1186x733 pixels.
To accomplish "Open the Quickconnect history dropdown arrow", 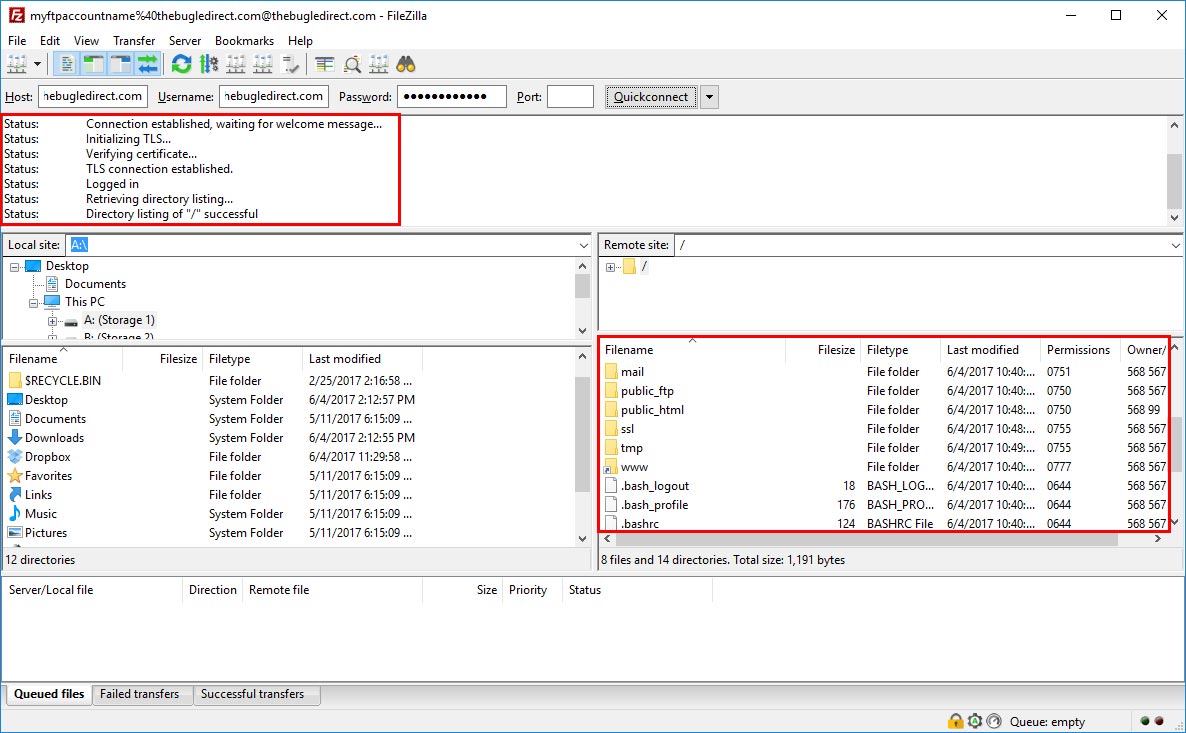I will [709, 97].
